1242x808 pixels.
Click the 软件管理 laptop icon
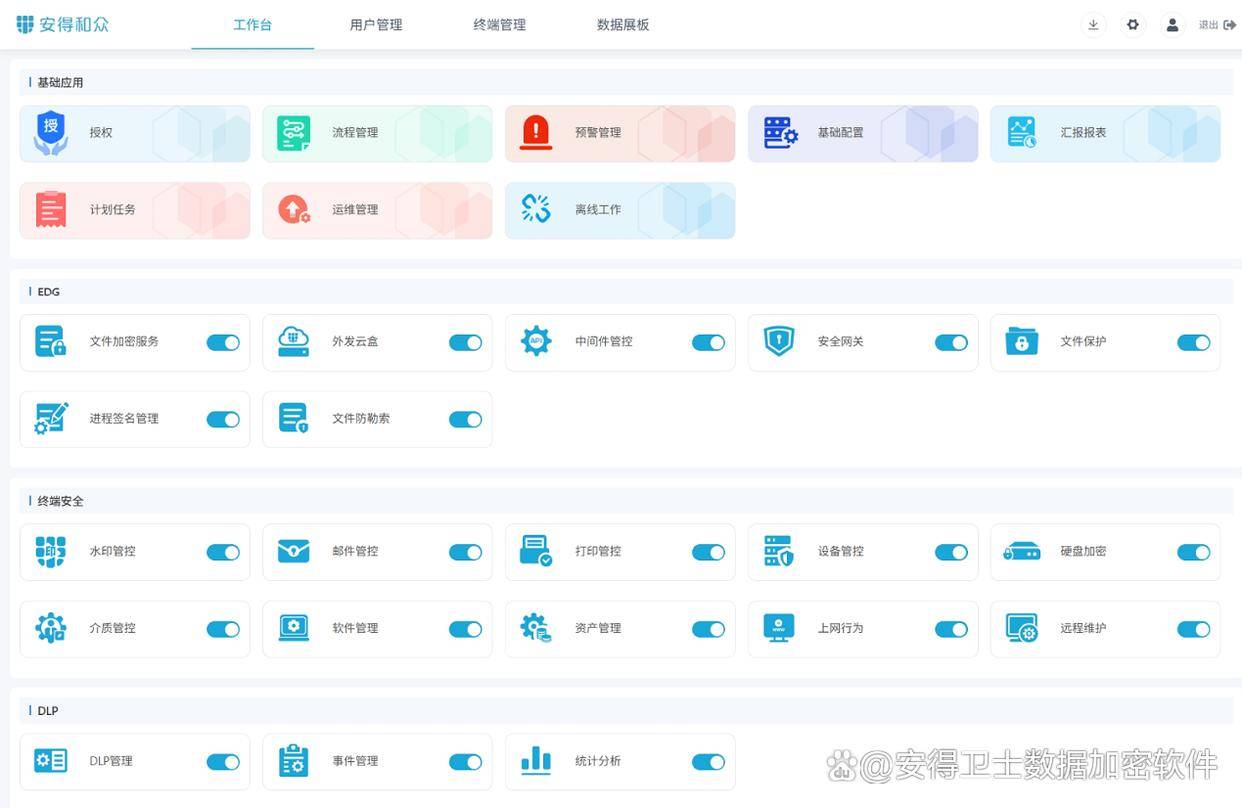pyautogui.click(x=293, y=629)
